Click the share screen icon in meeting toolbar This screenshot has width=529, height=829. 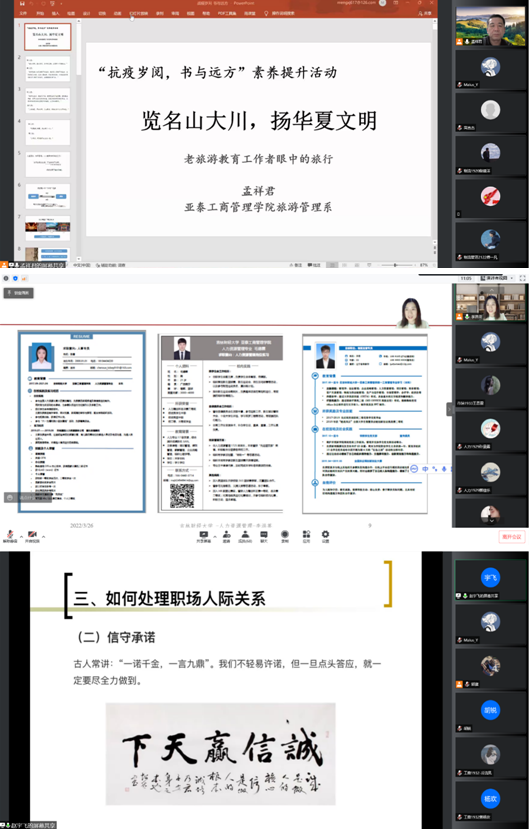(x=203, y=535)
